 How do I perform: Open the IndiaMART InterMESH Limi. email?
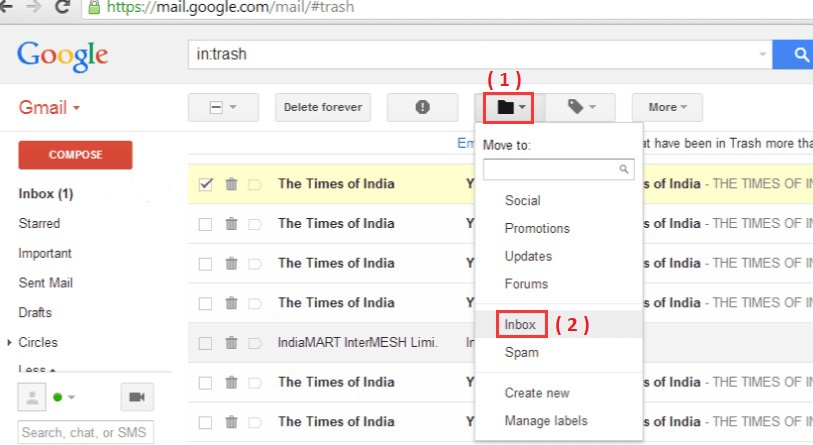pos(358,343)
